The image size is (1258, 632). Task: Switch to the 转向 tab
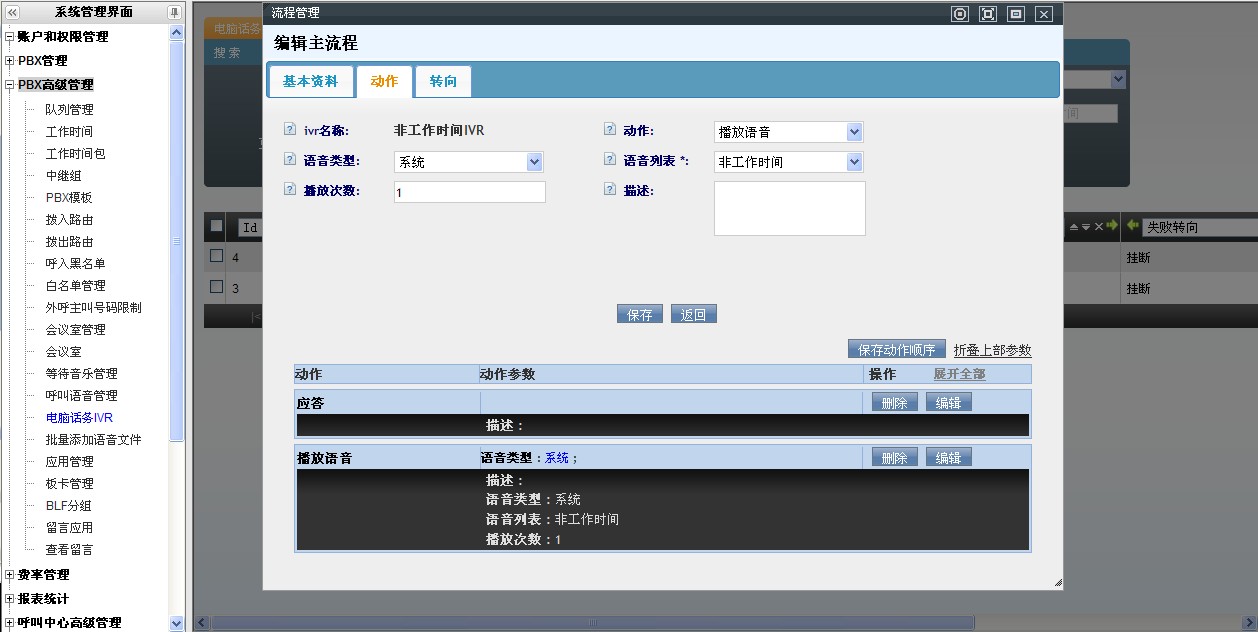point(443,81)
